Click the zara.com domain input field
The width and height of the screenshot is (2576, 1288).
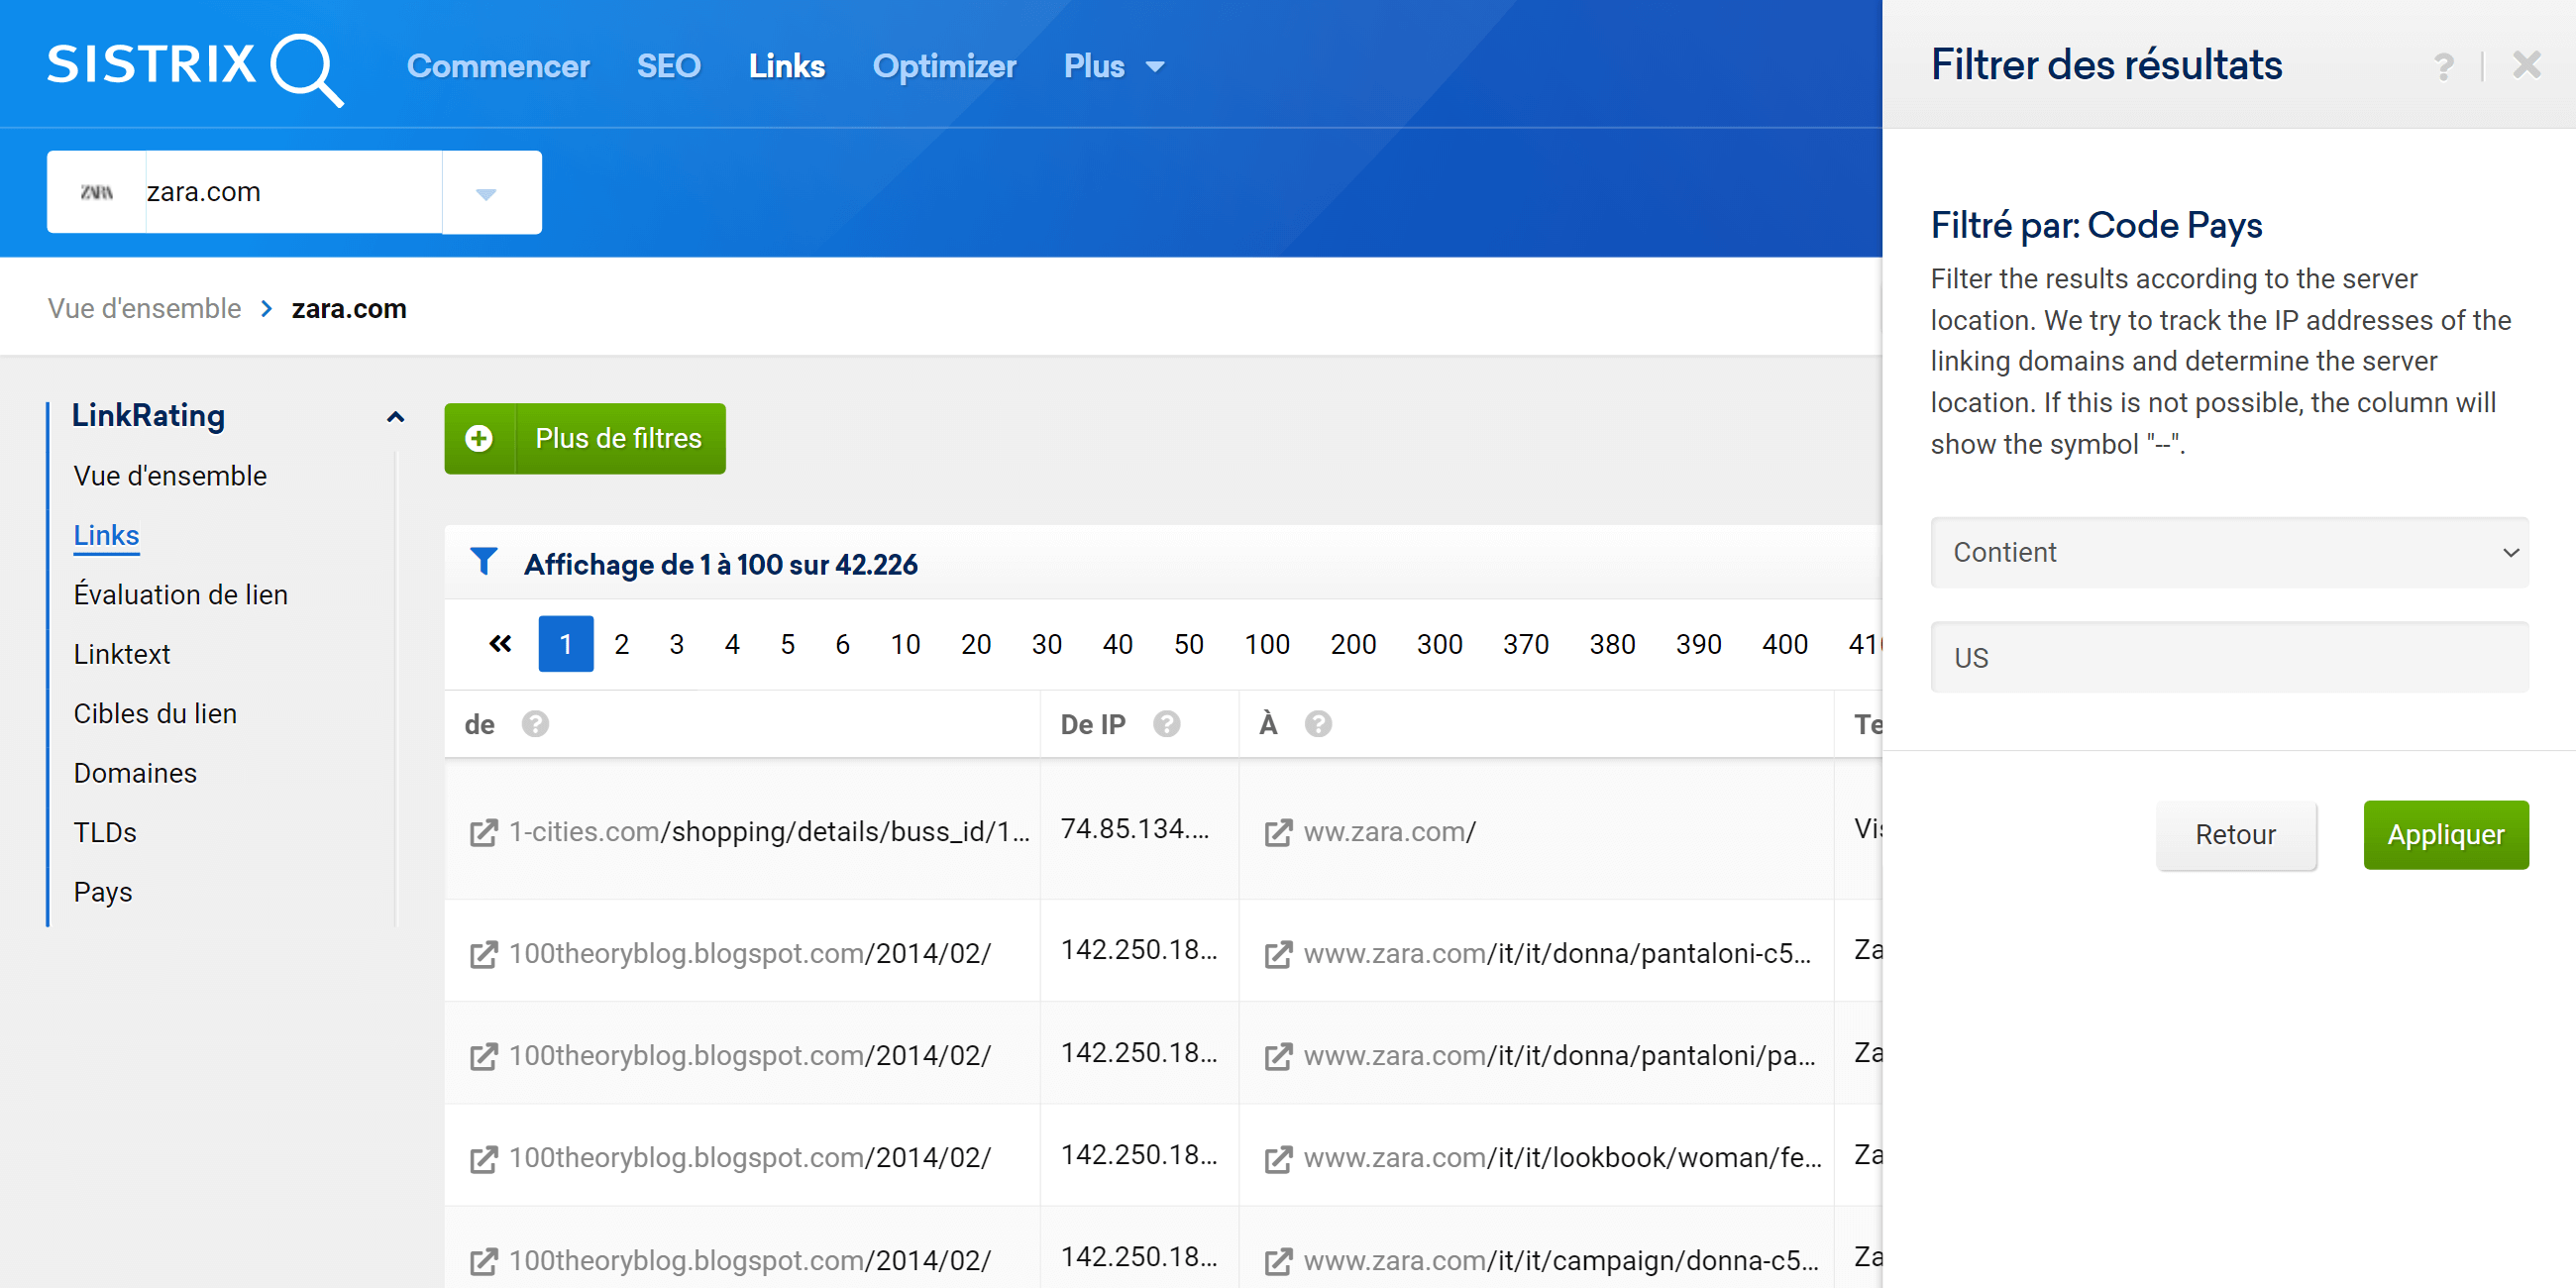[x=293, y=192]
